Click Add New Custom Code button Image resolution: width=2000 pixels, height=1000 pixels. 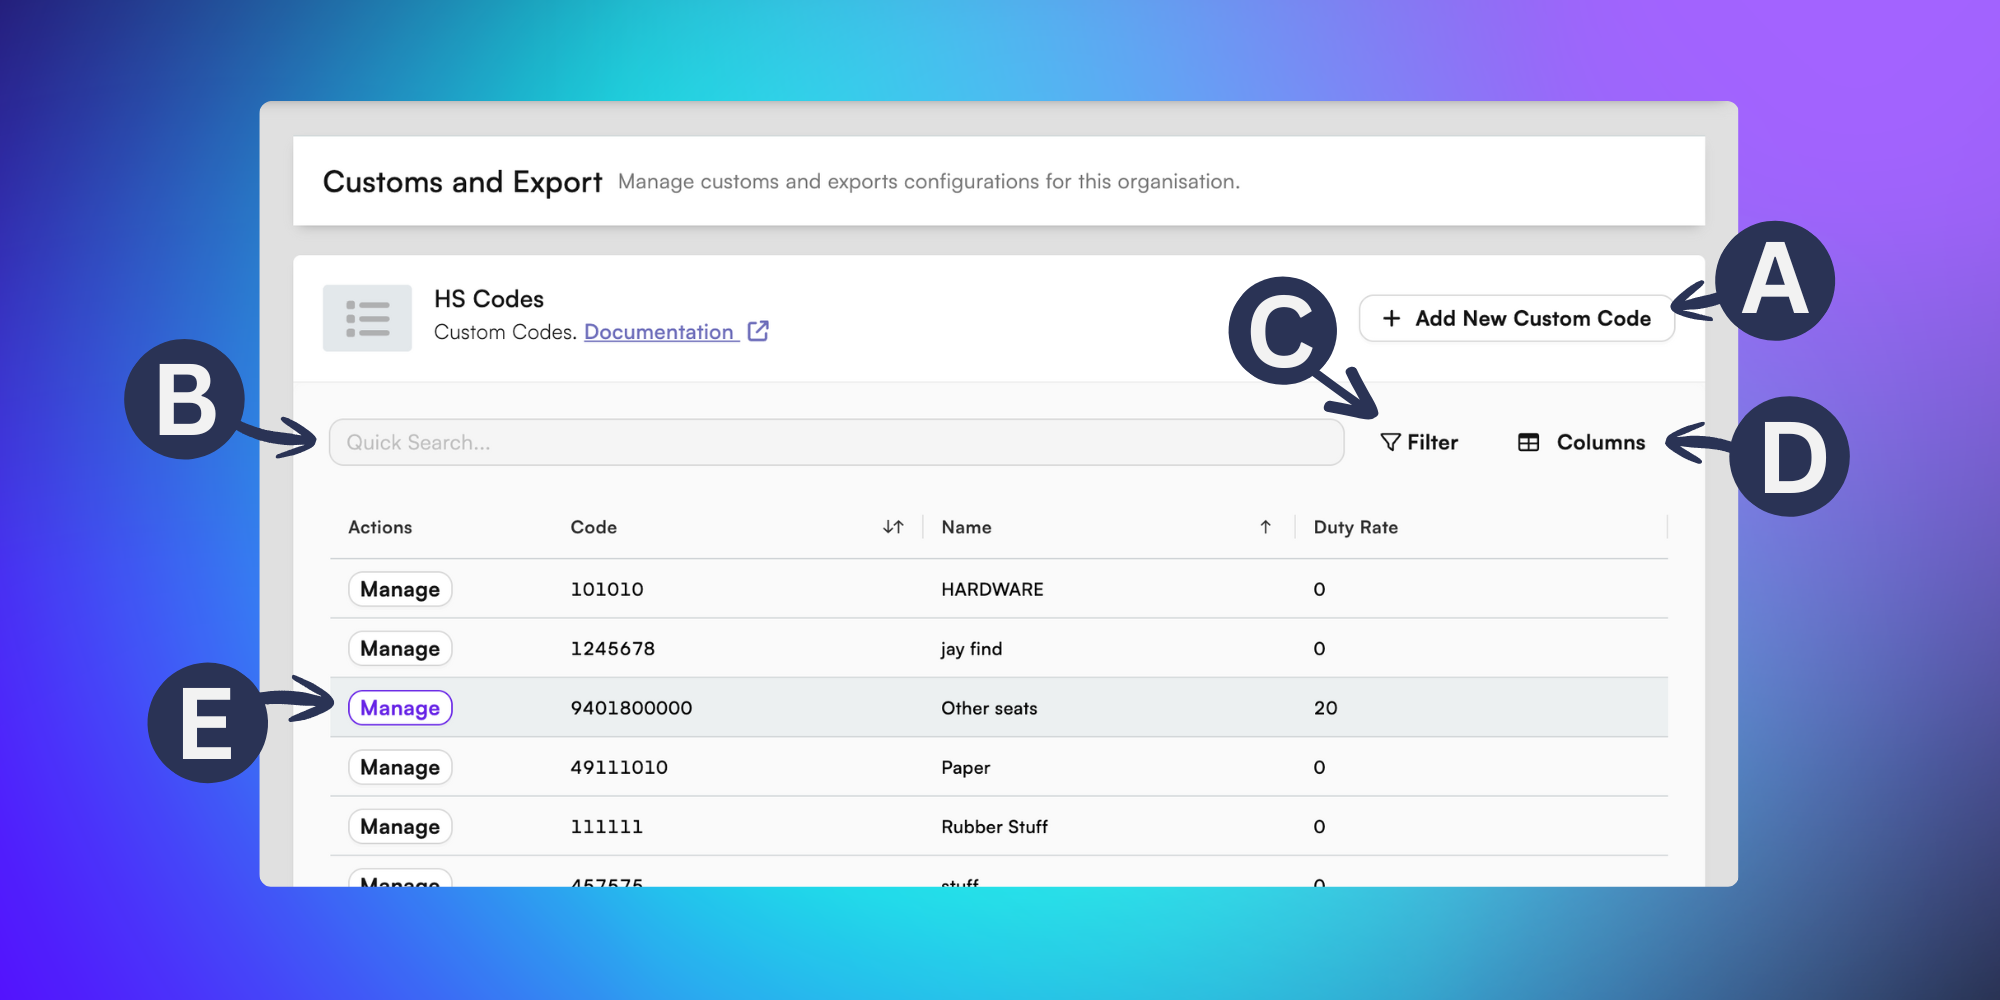pyautogui.click(x=1516, y=318)
